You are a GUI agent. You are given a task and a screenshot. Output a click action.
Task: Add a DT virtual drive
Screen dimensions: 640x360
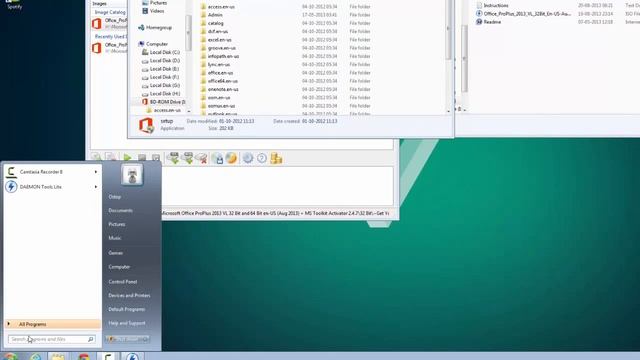(174, 158)
